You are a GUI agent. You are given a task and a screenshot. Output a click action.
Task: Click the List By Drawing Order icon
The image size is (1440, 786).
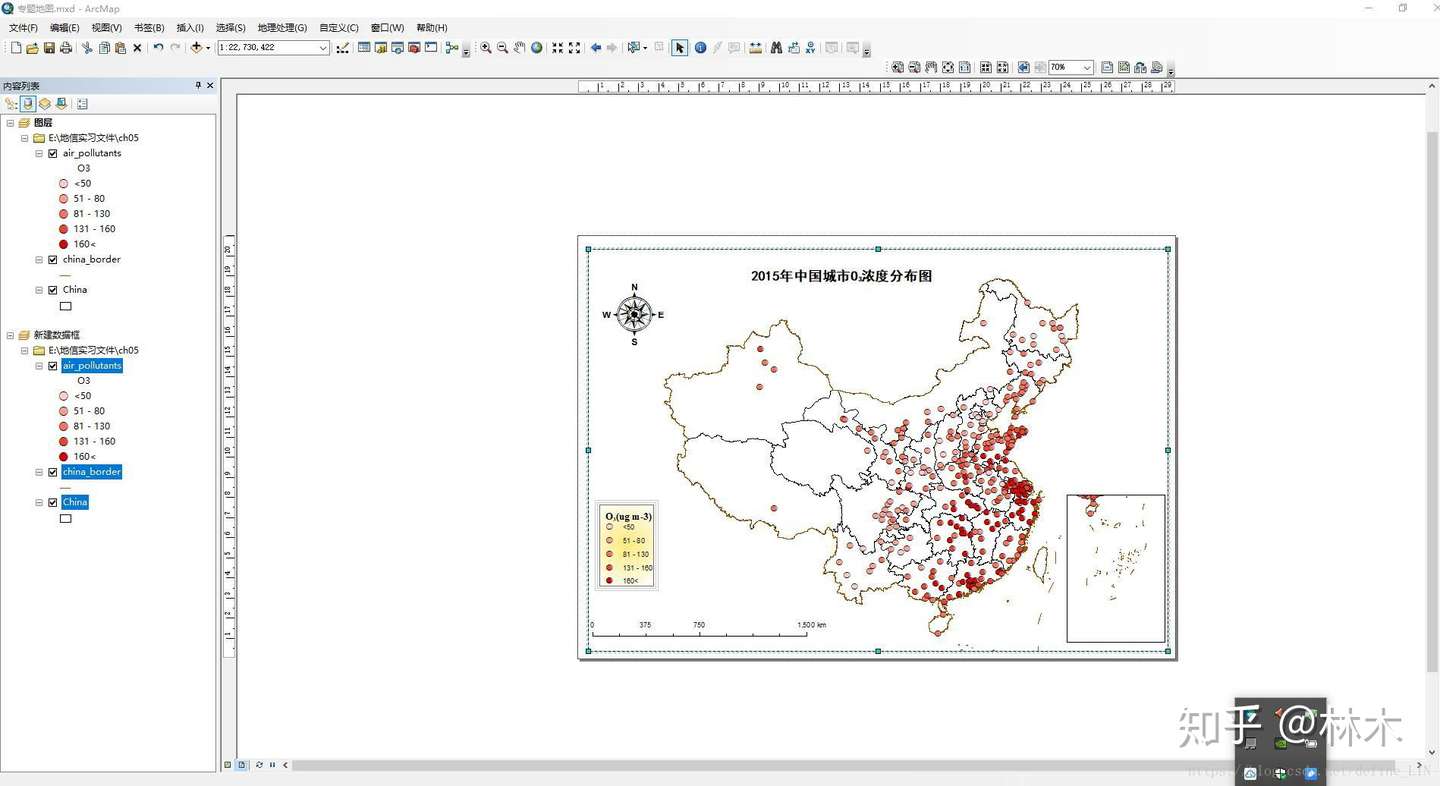click(11, 104)
